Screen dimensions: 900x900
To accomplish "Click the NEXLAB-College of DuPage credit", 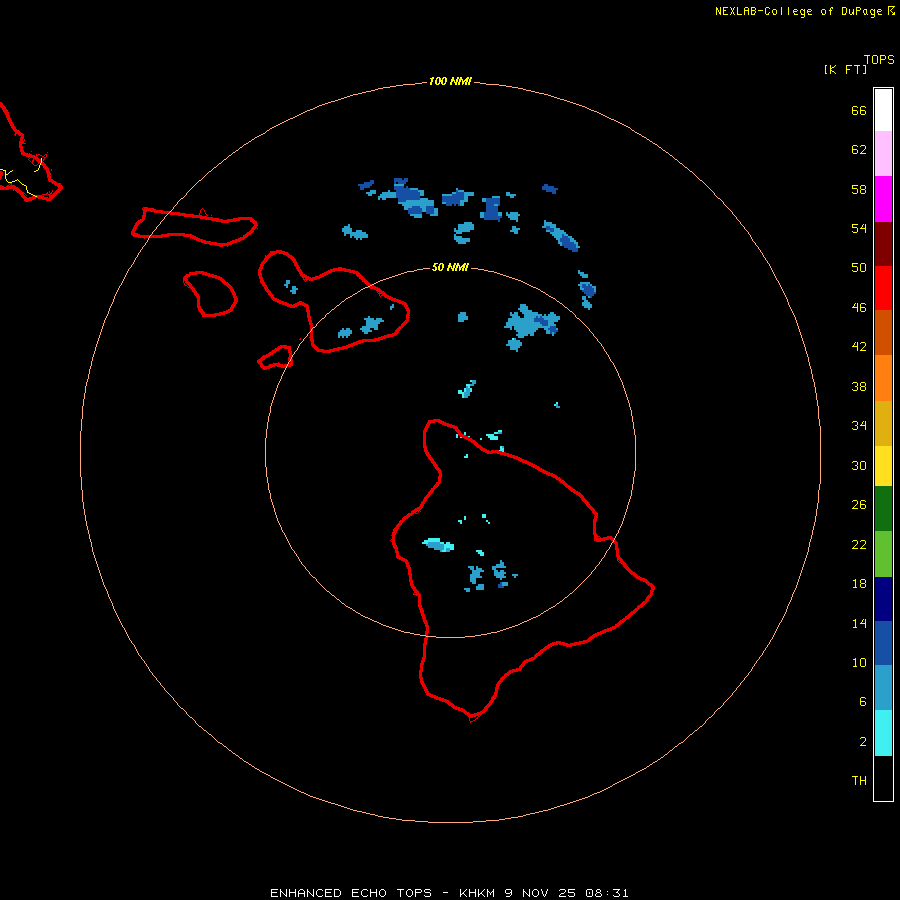I will [798, 11].
